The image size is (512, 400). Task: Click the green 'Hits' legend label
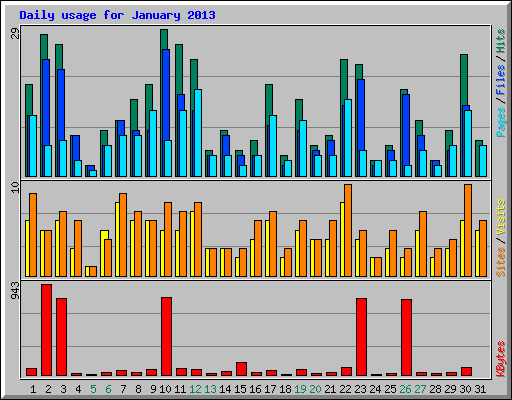[500, 41]
